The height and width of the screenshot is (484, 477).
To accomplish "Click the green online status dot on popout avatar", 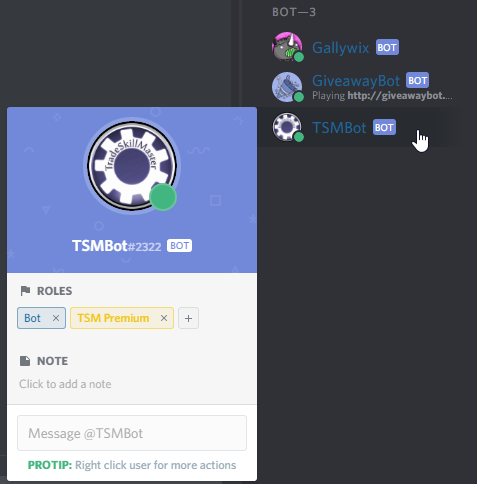I will [x=163, y=197].
